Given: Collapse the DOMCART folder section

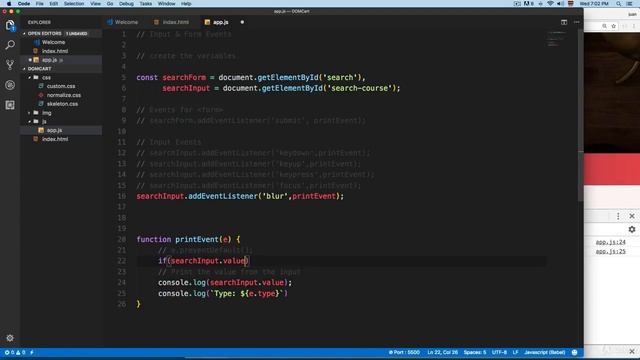Looking at the screenshot, I should click(x=40, y=69).
